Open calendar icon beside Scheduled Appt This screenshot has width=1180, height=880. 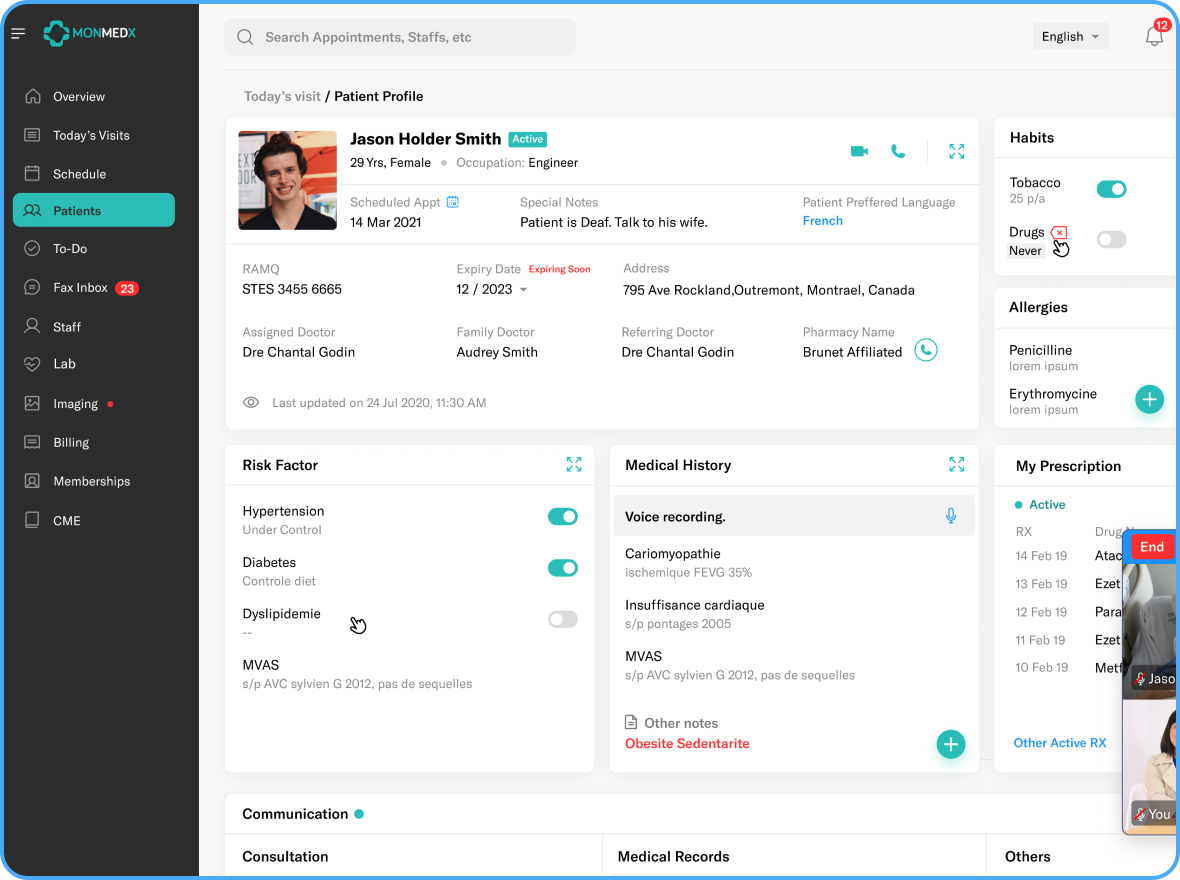[x=453, y=202]
